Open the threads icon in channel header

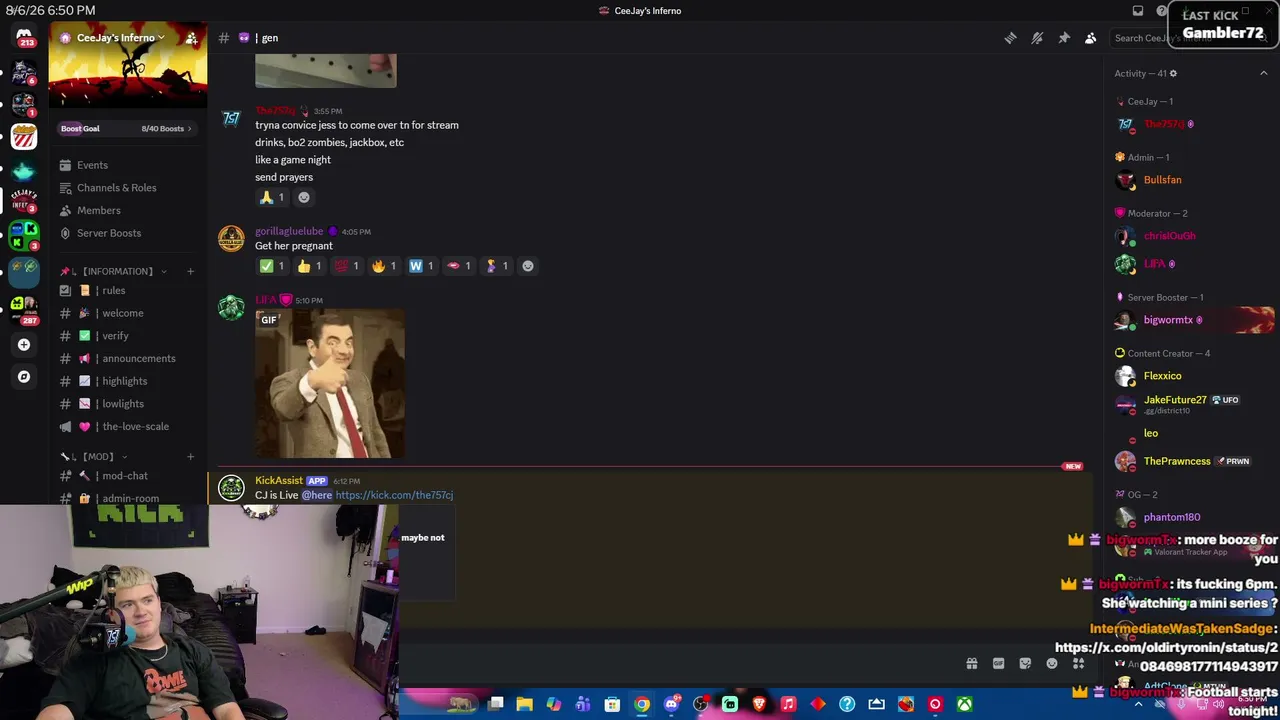pyautogui.click(x=1010, y=38)
